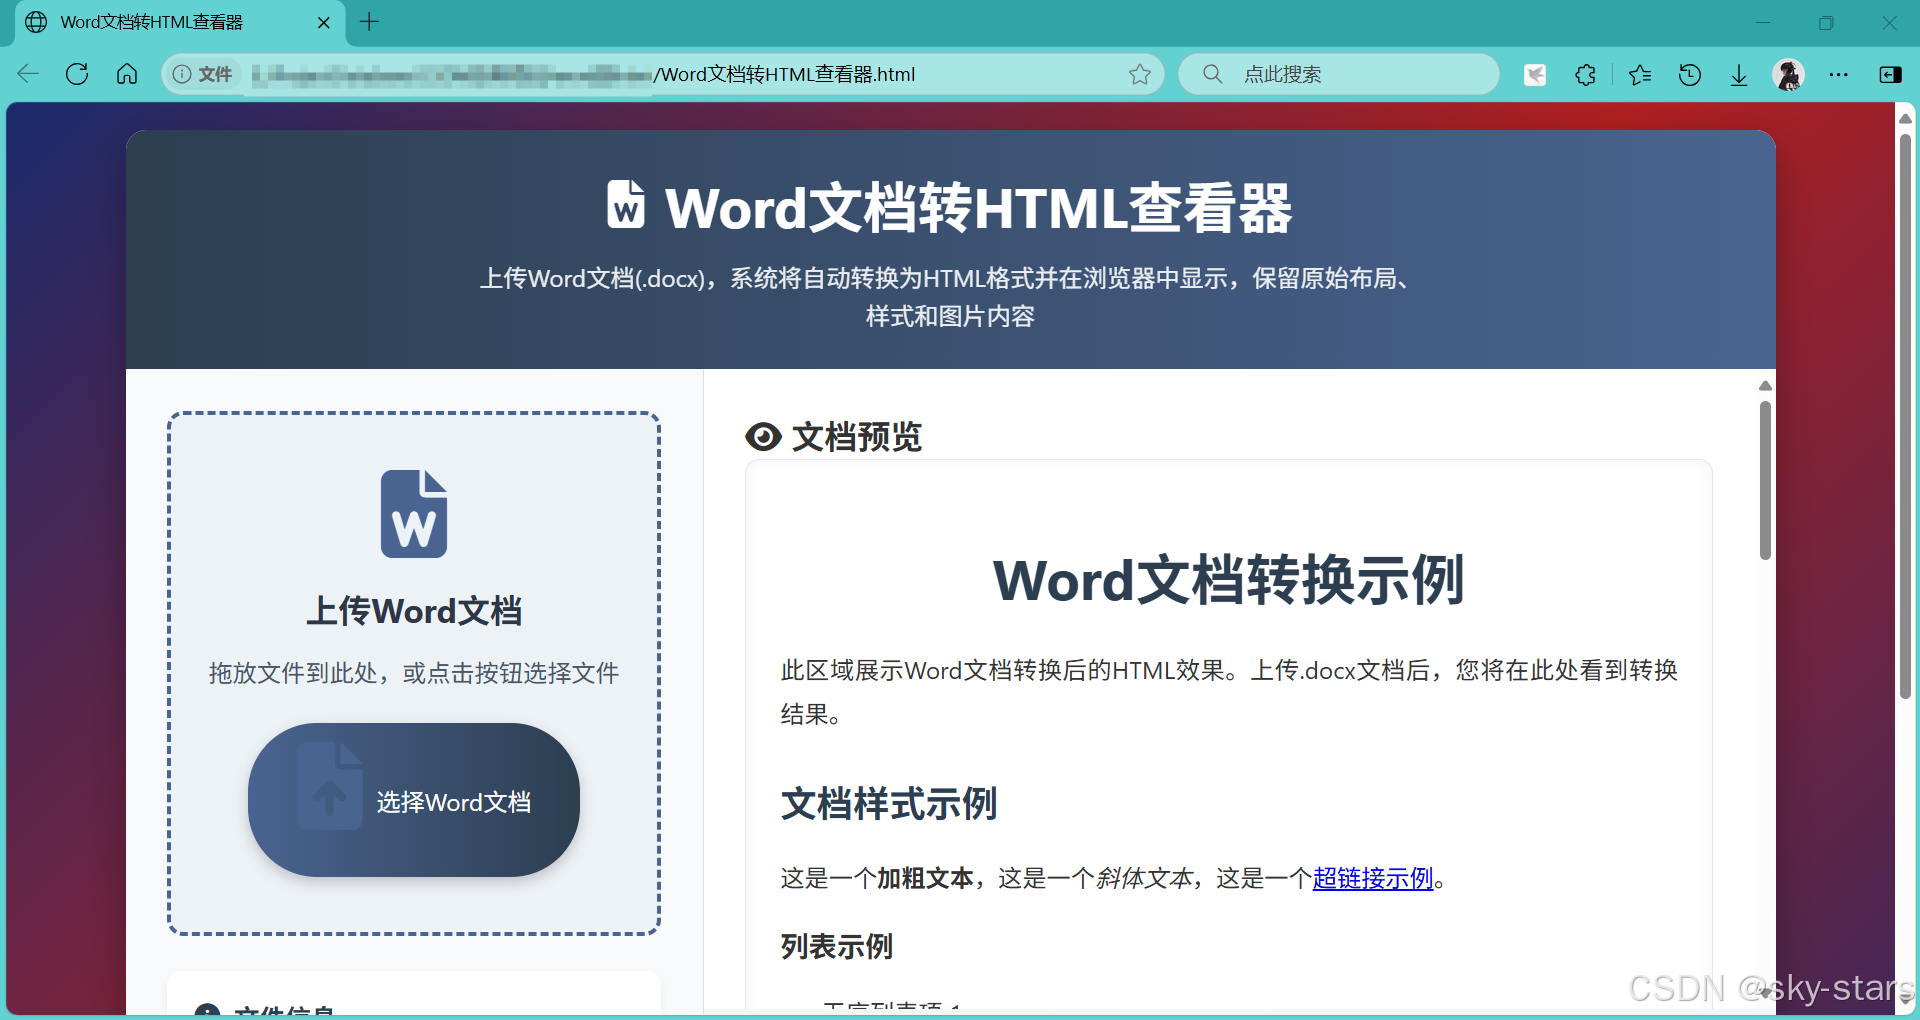The image size is (1920, 1020).
Task: Bookmark this page with the star icon
Action: click(1140, 74)
